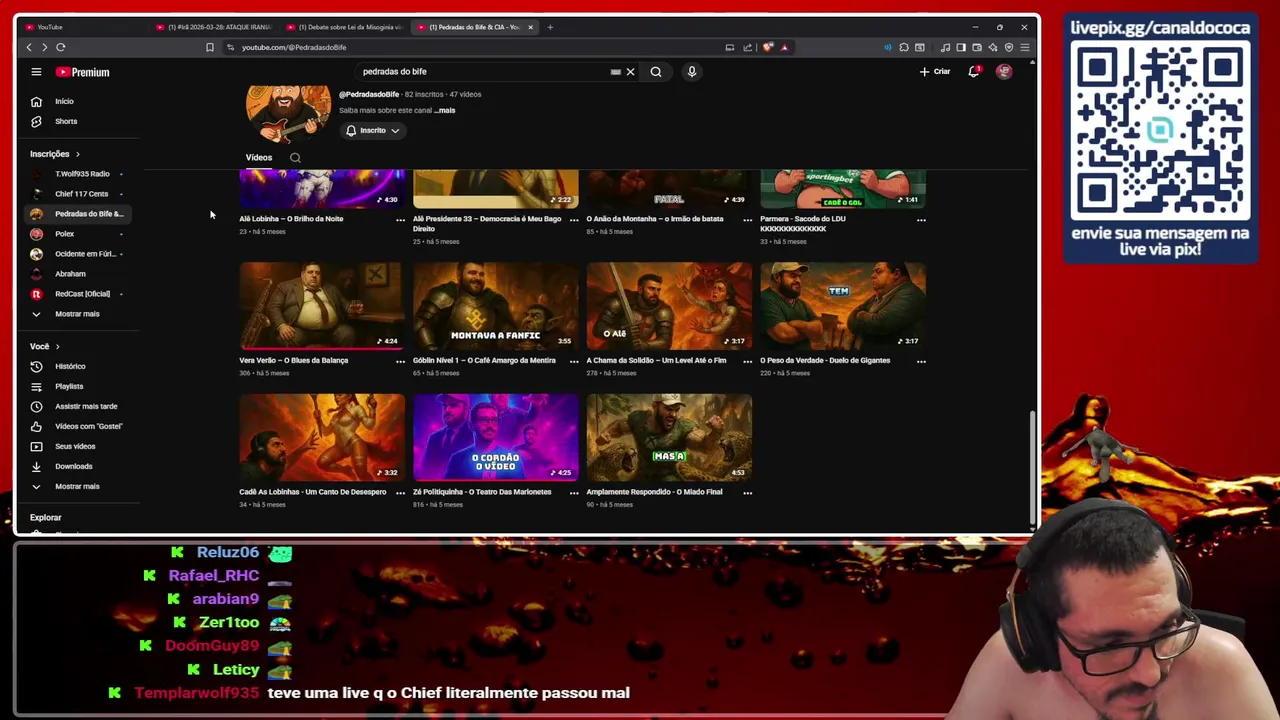Open the Brave VPN shield icon
Screen dimensions: 1280x720
pos(1009,47)
